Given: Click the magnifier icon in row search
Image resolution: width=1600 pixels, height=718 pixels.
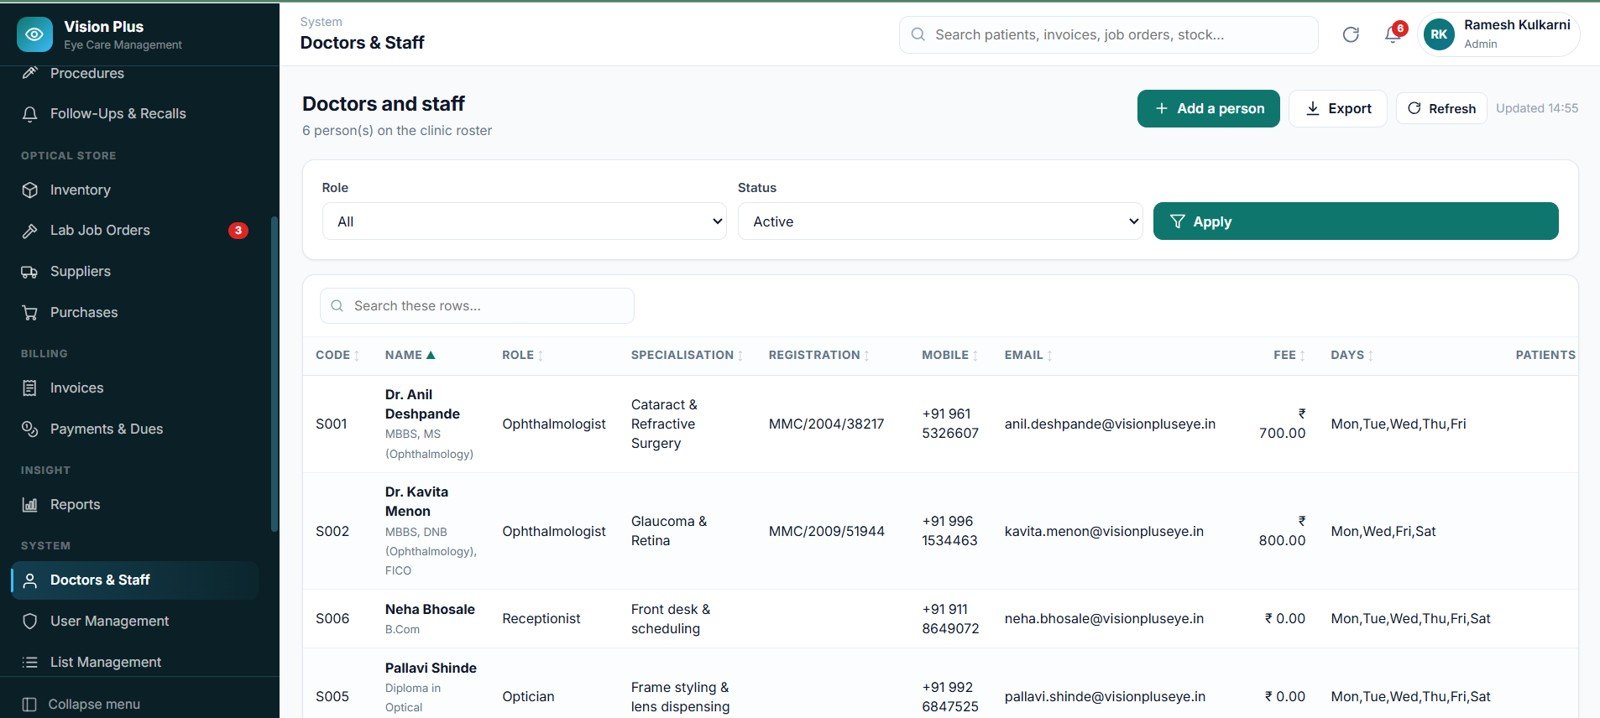Looking at the screenshot, I should point(337,306).
